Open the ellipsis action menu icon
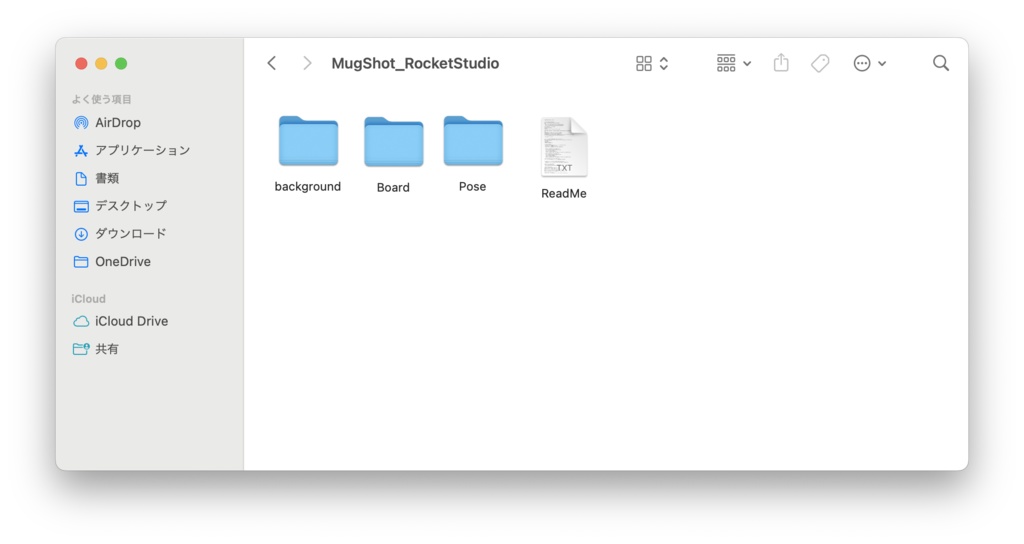The image size is (1024, 544). (x=862, y=63)
